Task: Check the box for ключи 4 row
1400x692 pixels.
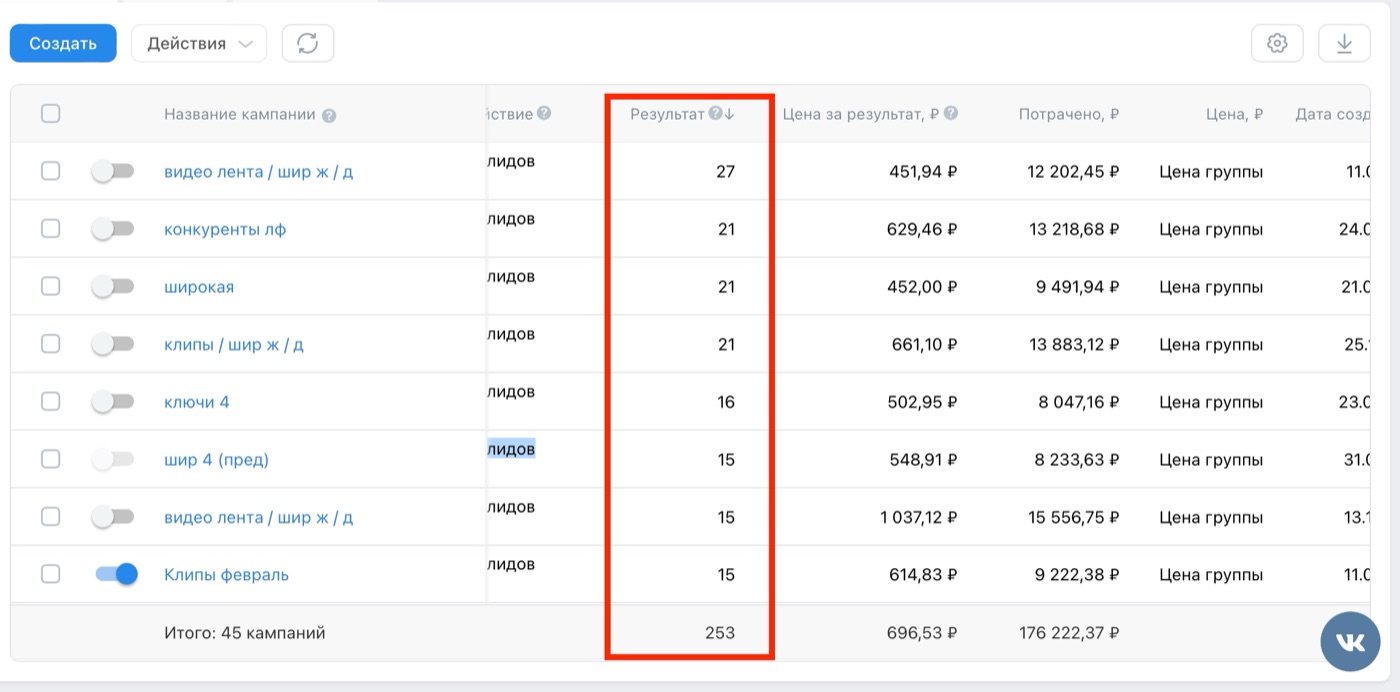Action: point(50,401)
